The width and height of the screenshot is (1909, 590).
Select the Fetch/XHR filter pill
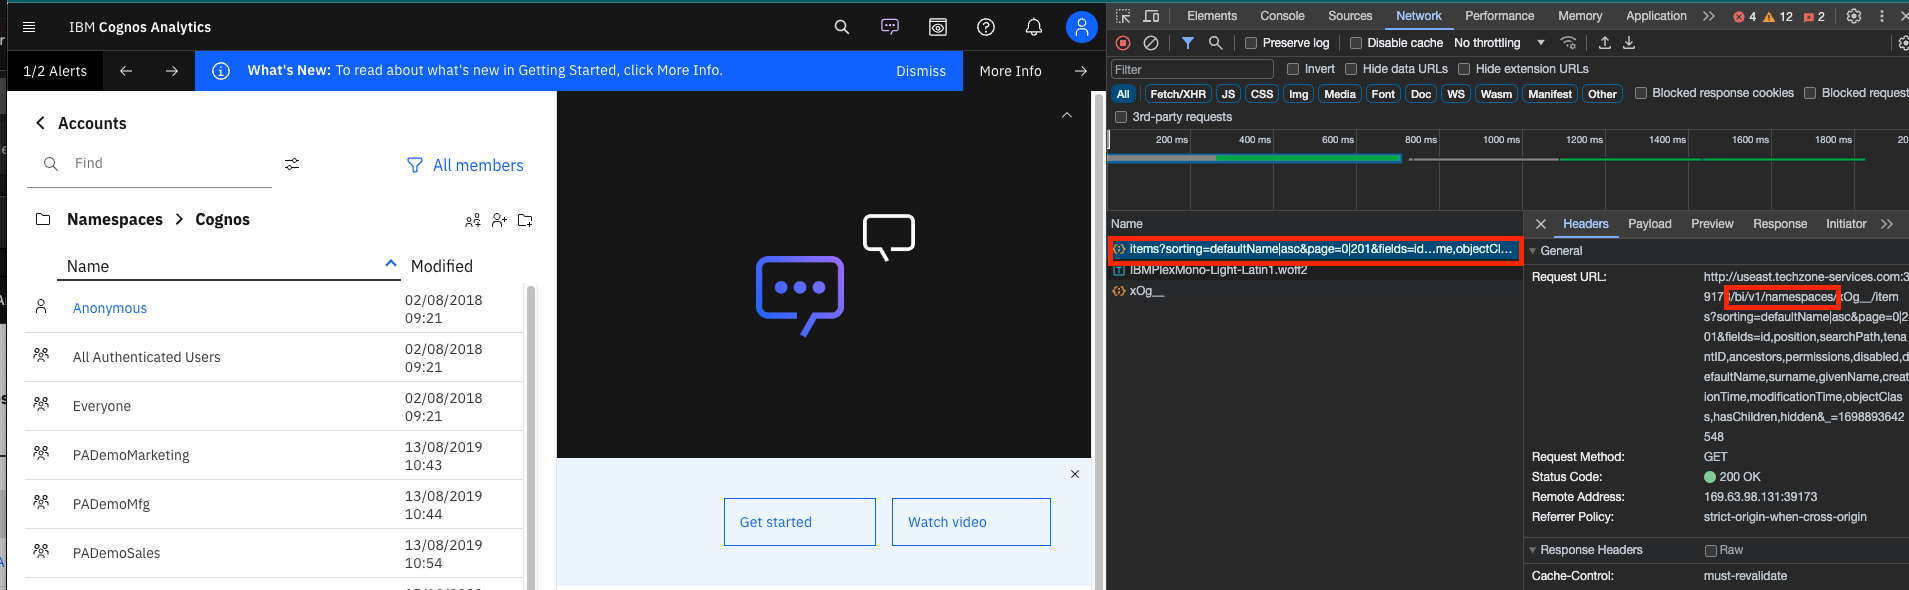pyautogui.click(x=1178, y=94)
